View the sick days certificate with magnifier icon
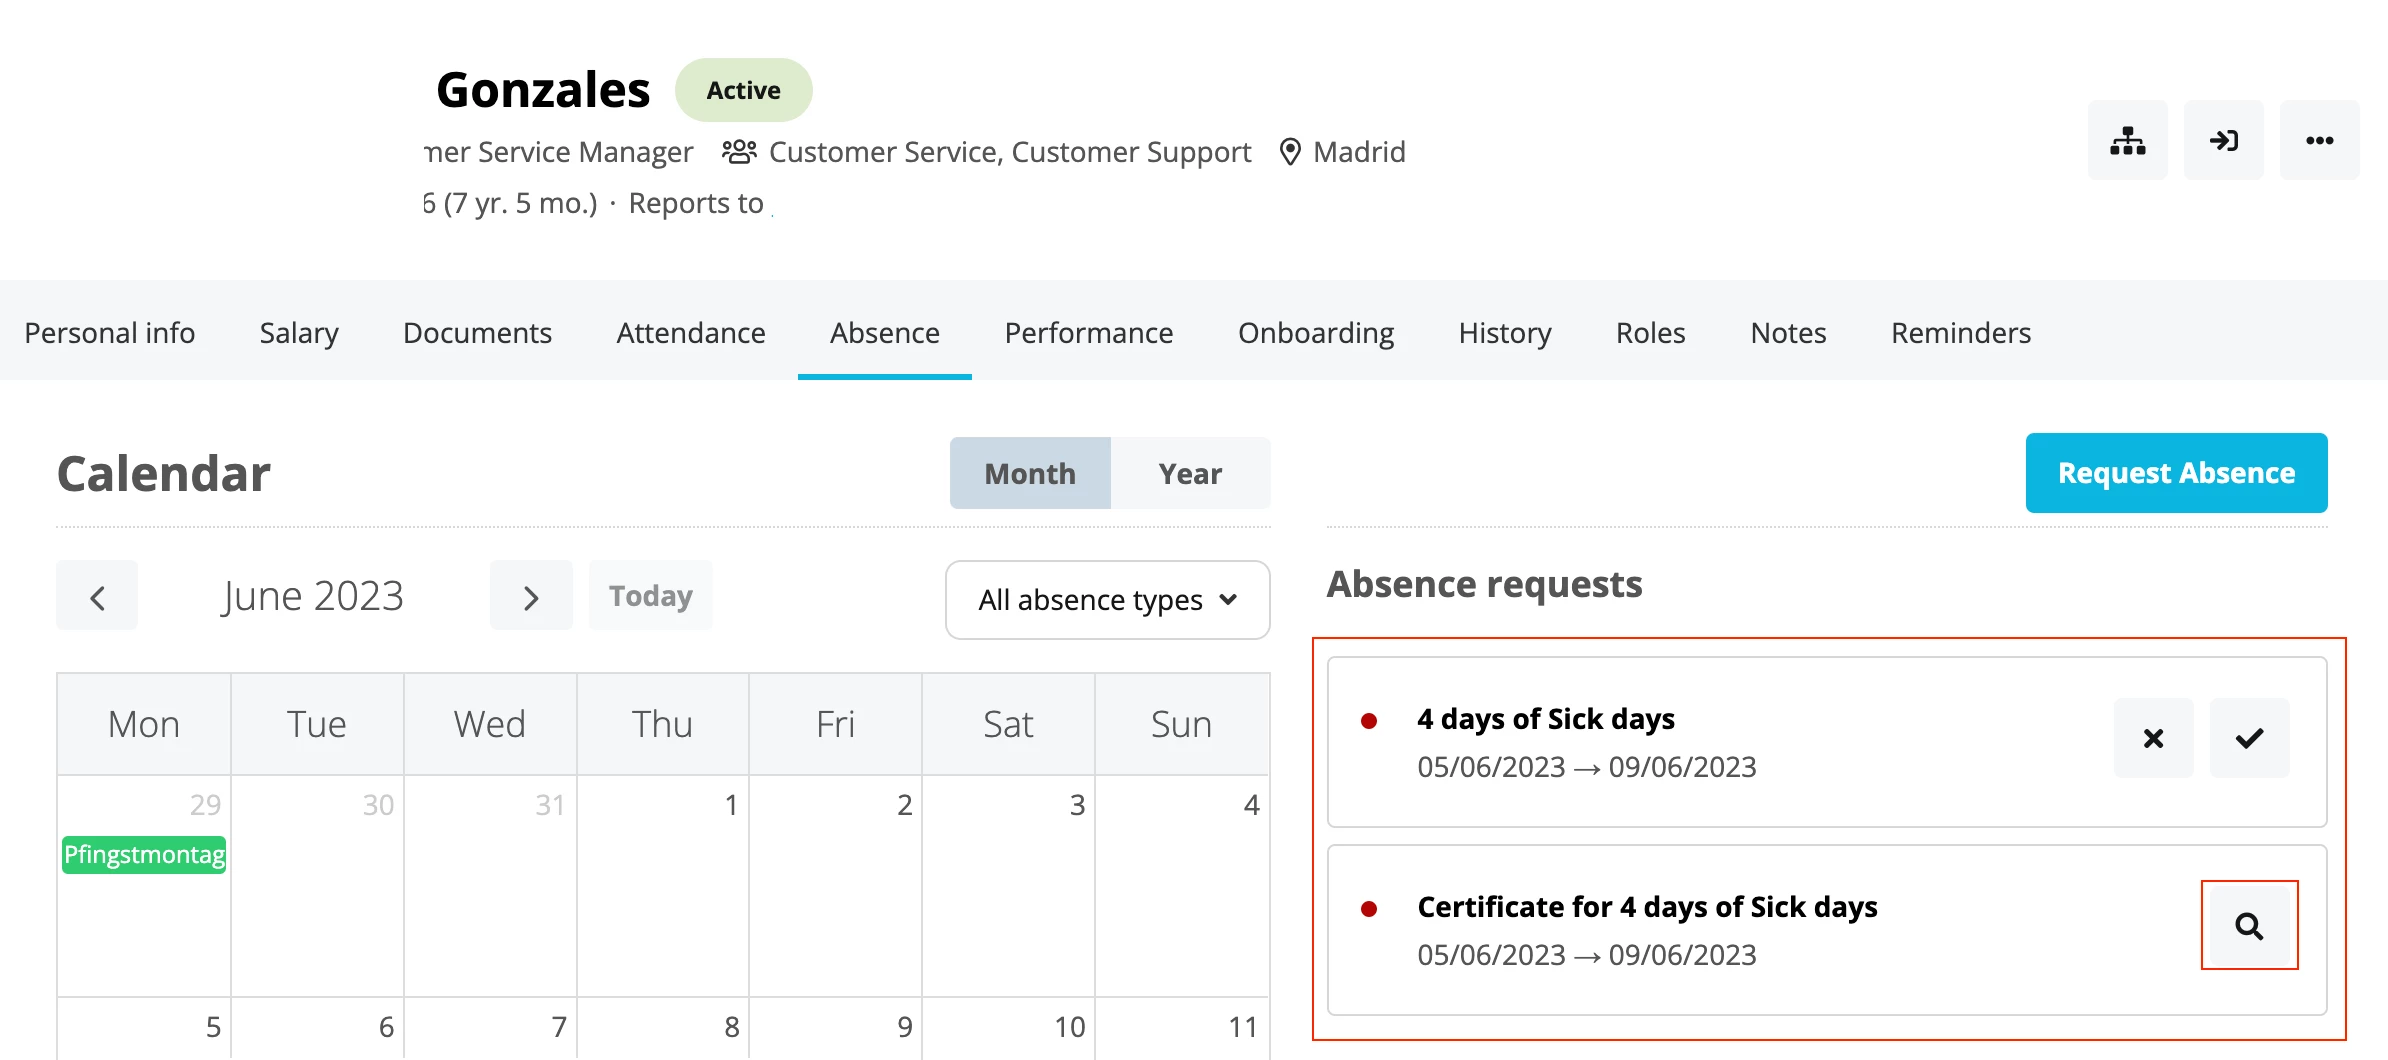This screenshot has height=1060, width=2388. tap(2249, 926)
